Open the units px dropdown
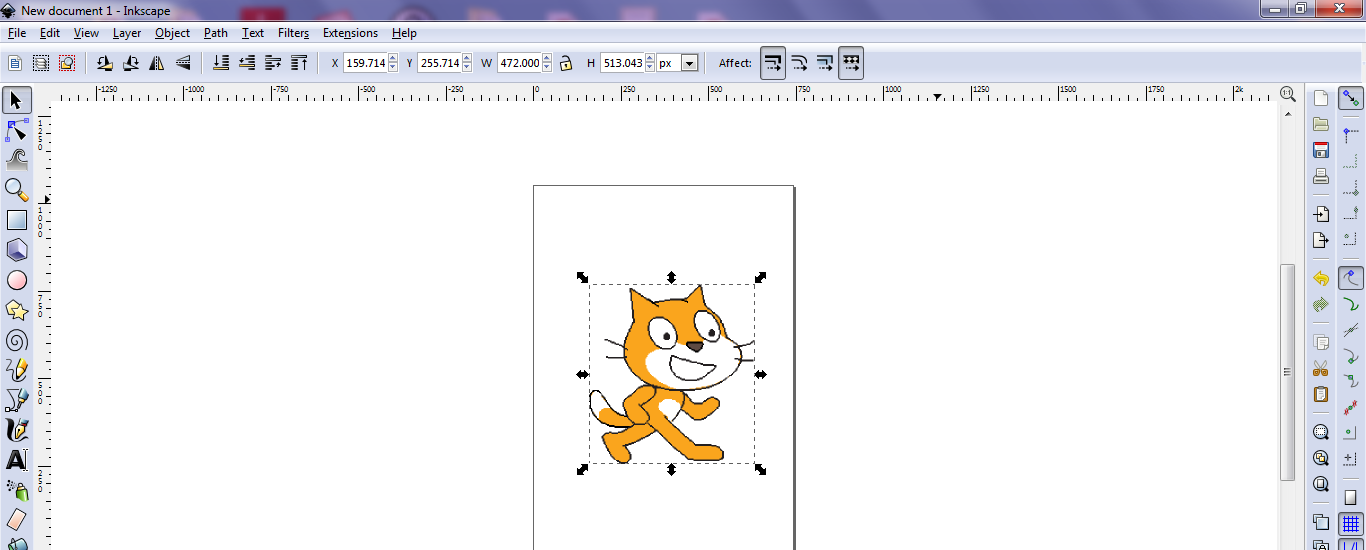 click(689, 63)
